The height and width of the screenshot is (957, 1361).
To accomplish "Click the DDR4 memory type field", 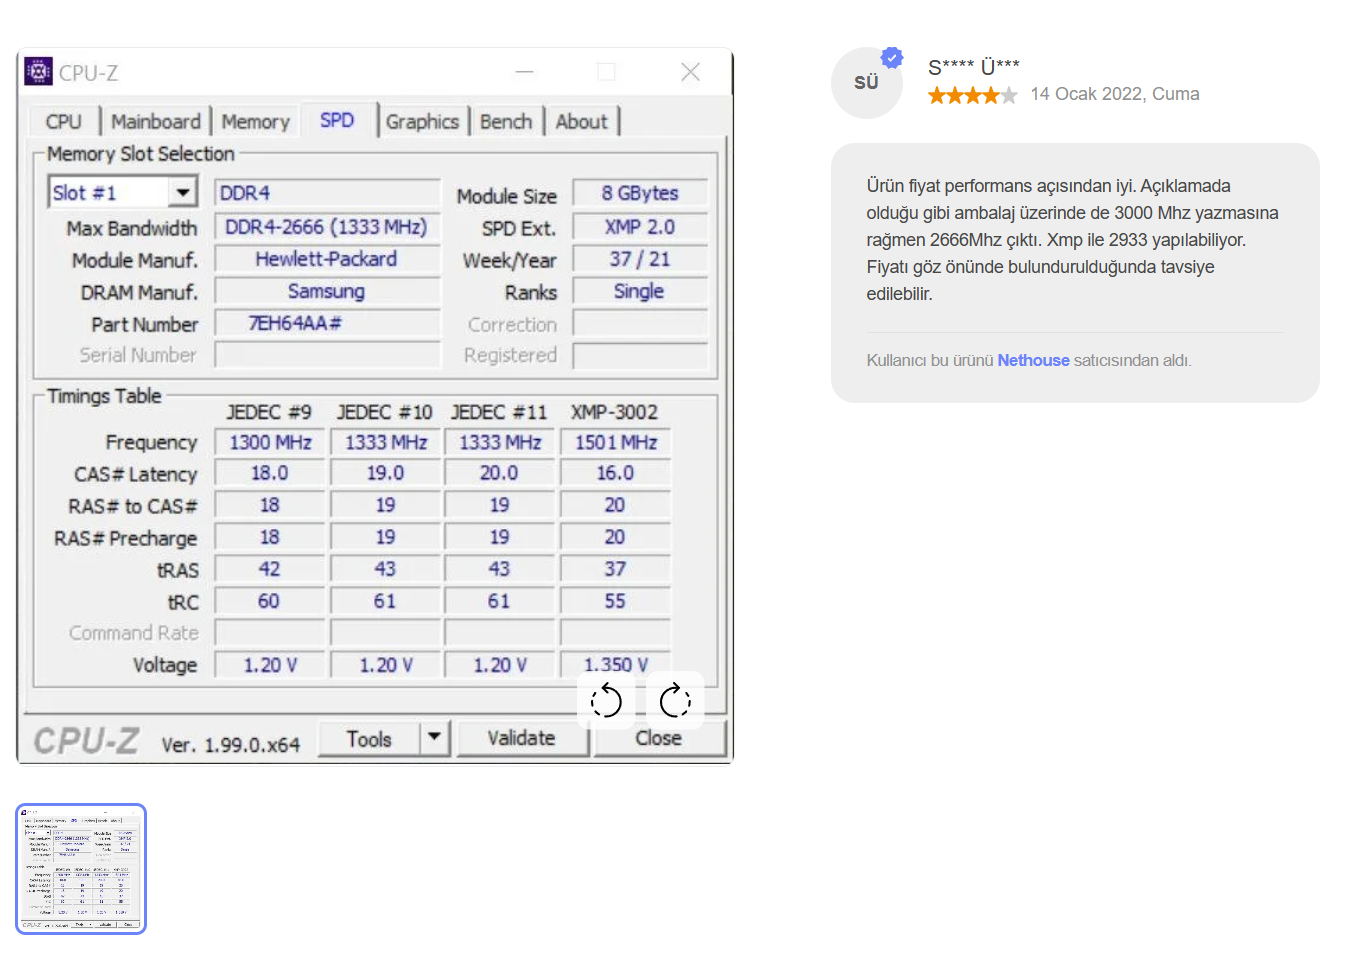I will pos(327,193).
